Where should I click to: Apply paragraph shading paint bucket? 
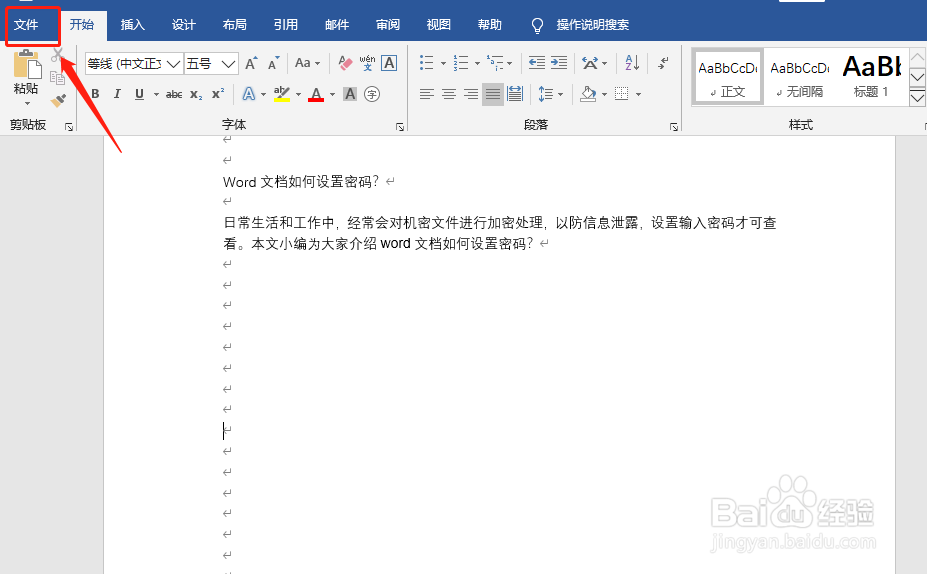pos(588,94)
